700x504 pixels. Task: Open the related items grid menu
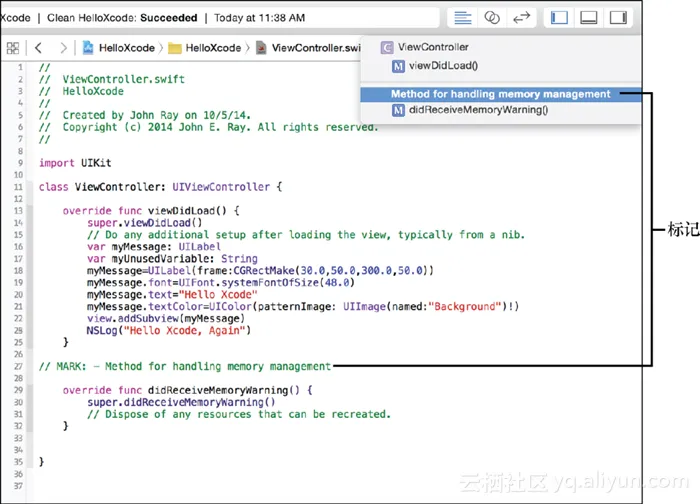click(x=13, y=48)
